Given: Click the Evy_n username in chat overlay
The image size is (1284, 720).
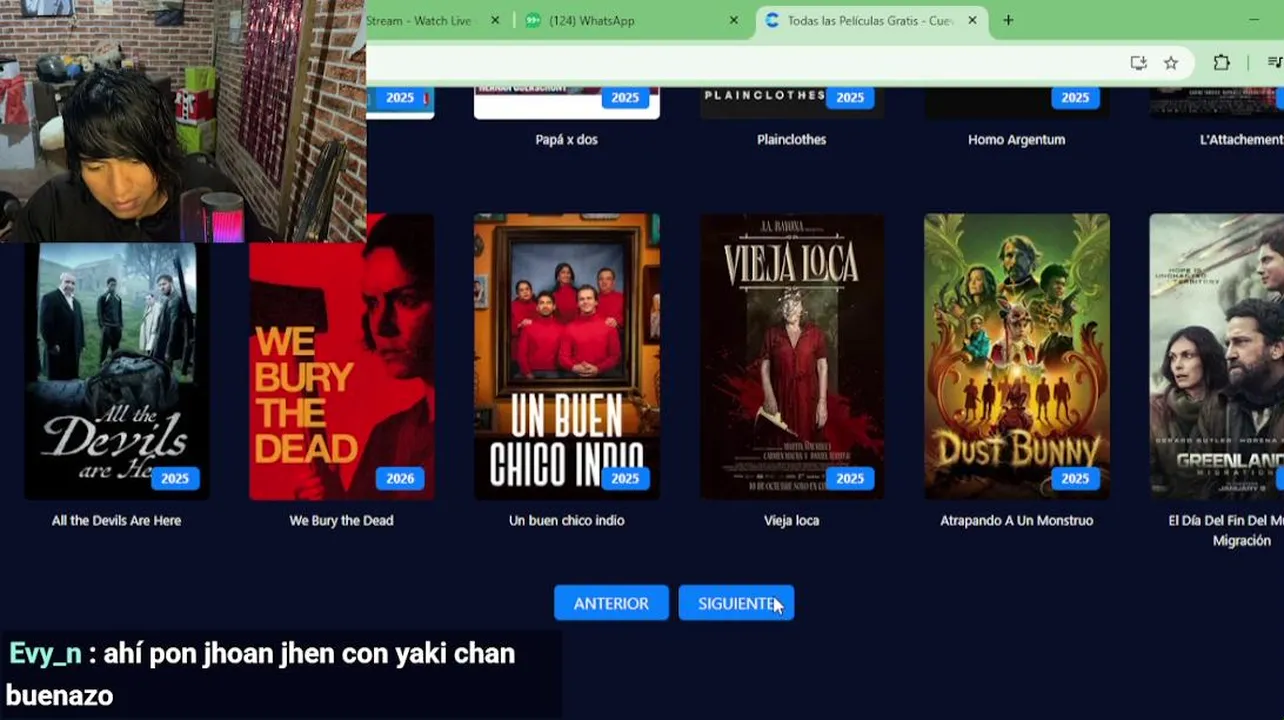Looking at the screenshot, I should point(45,654).
